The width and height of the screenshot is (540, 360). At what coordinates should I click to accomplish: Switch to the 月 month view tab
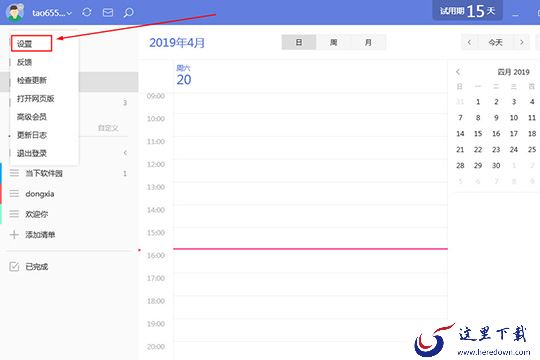(368, 42)
